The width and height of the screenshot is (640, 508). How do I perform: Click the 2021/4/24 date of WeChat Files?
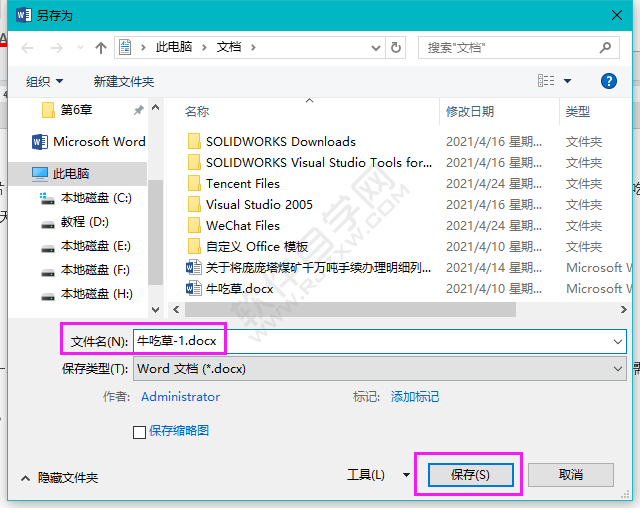(493, 226)
